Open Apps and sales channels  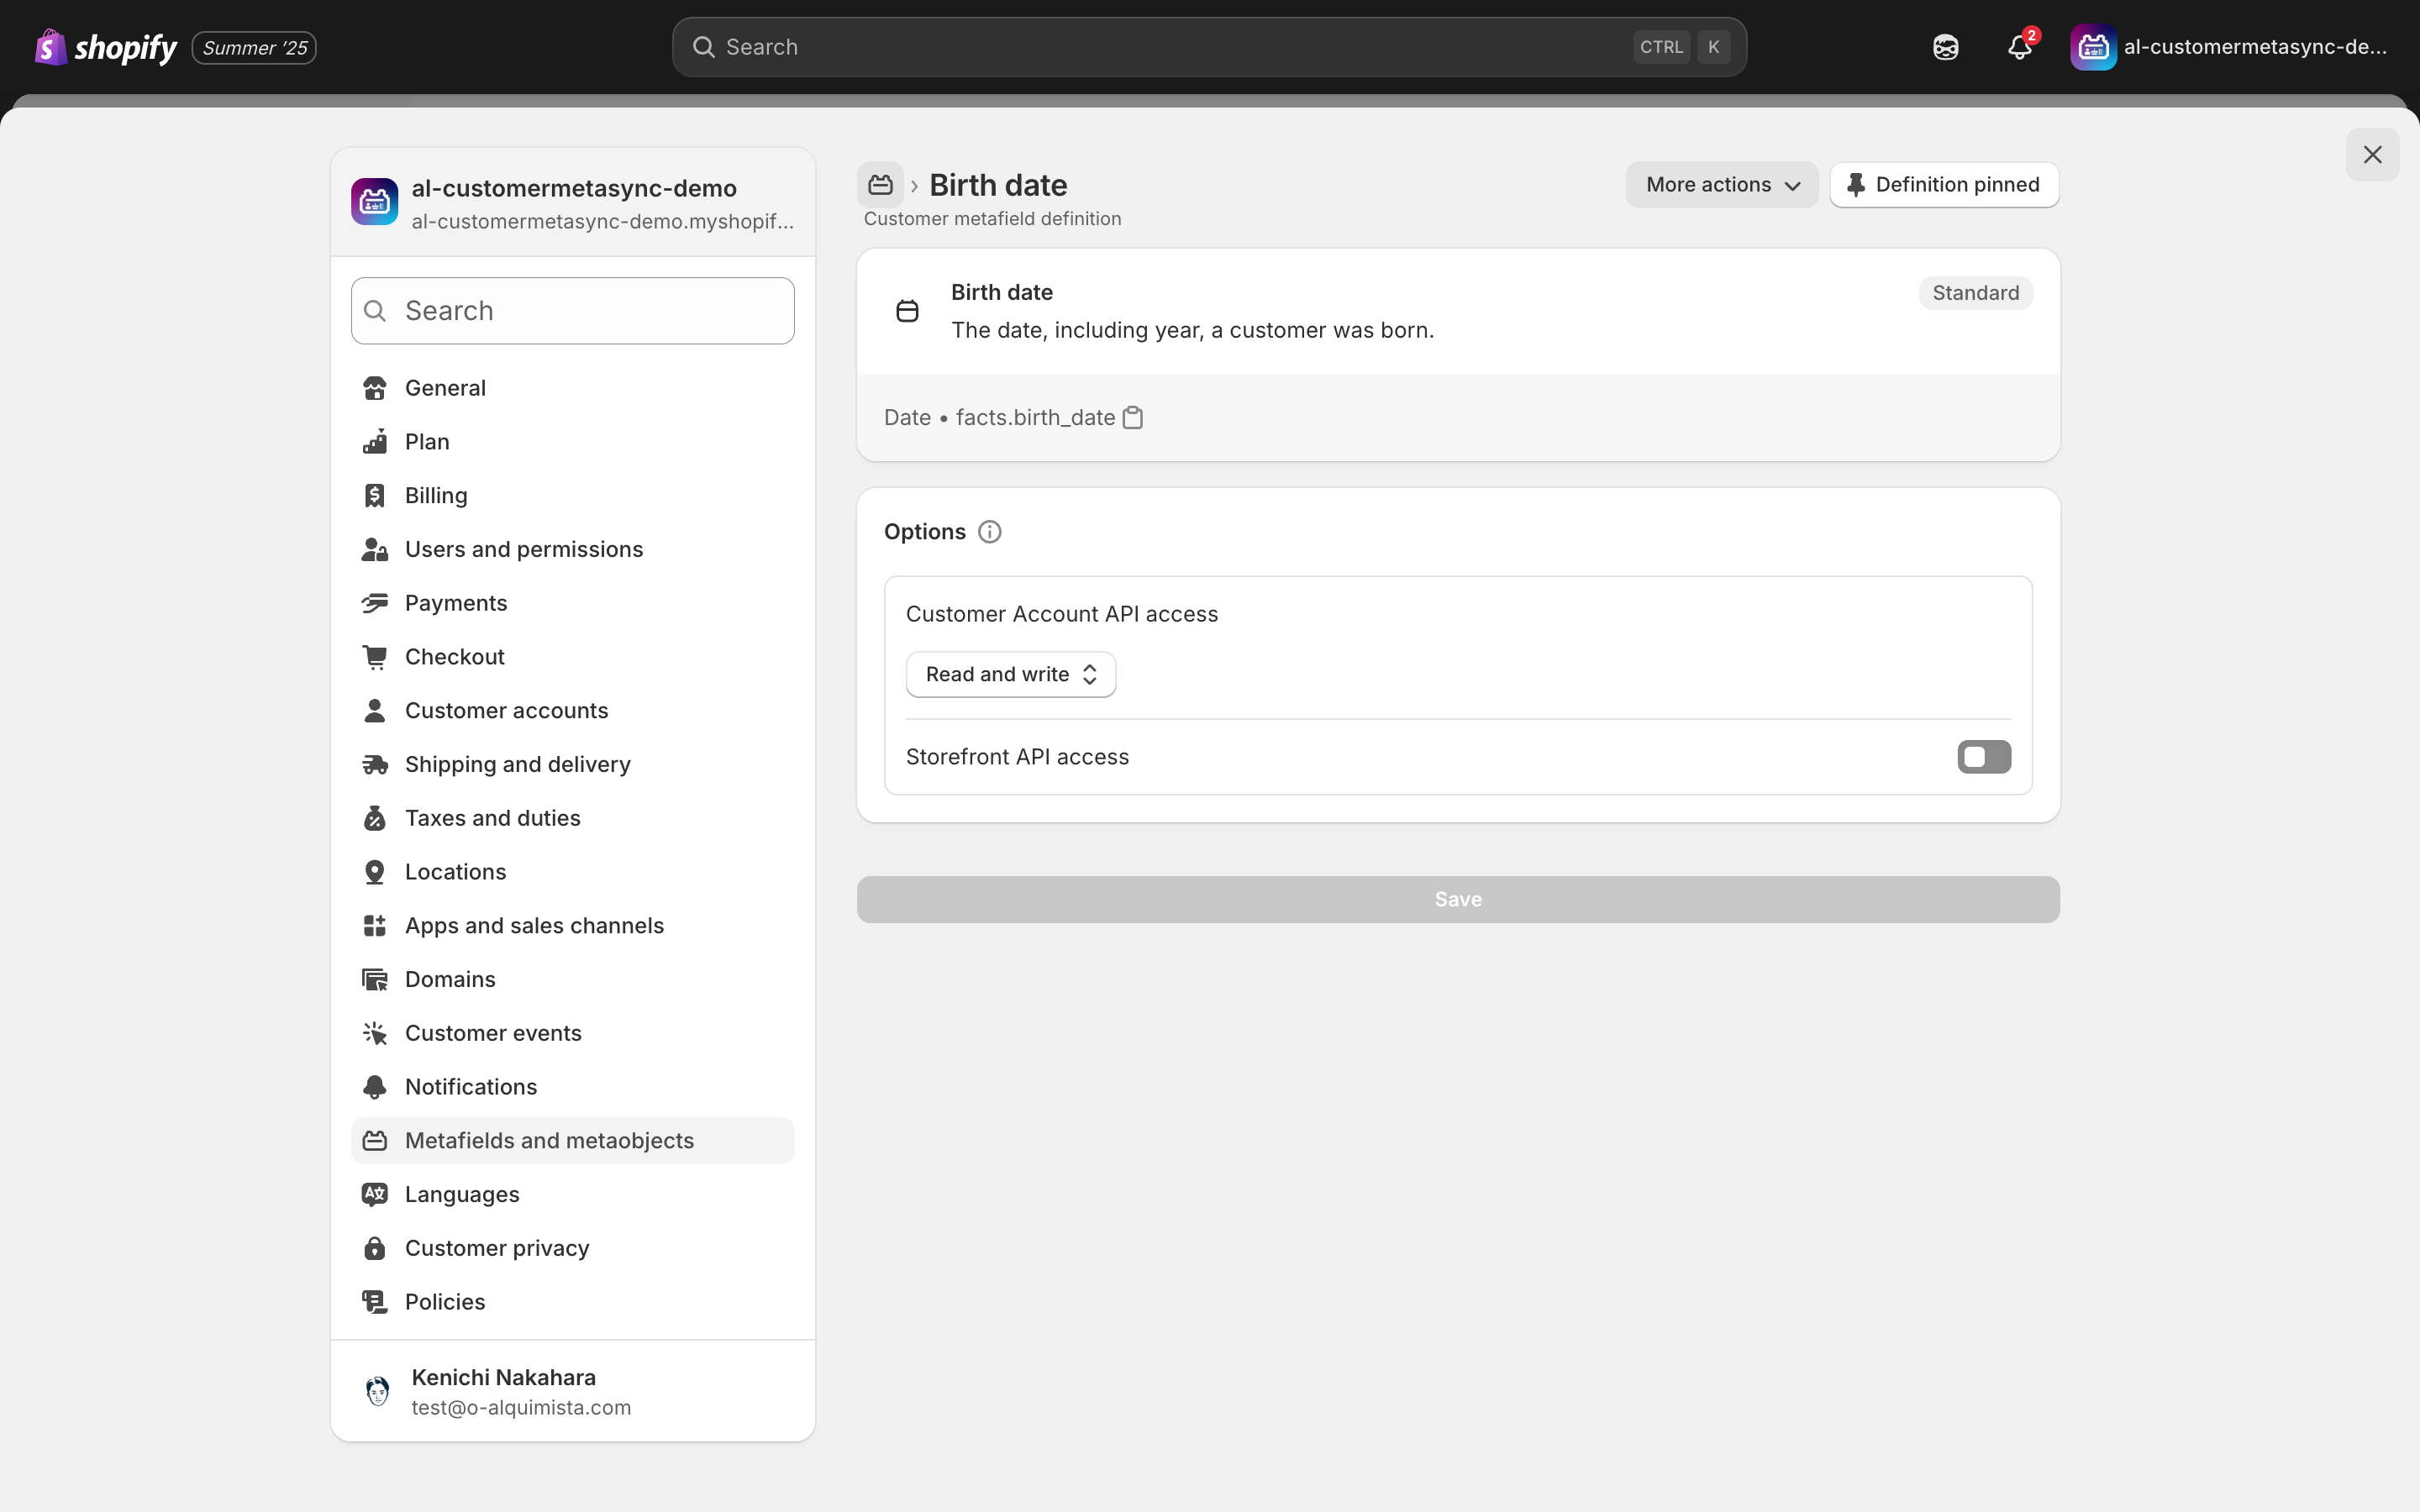pos(573,926)
